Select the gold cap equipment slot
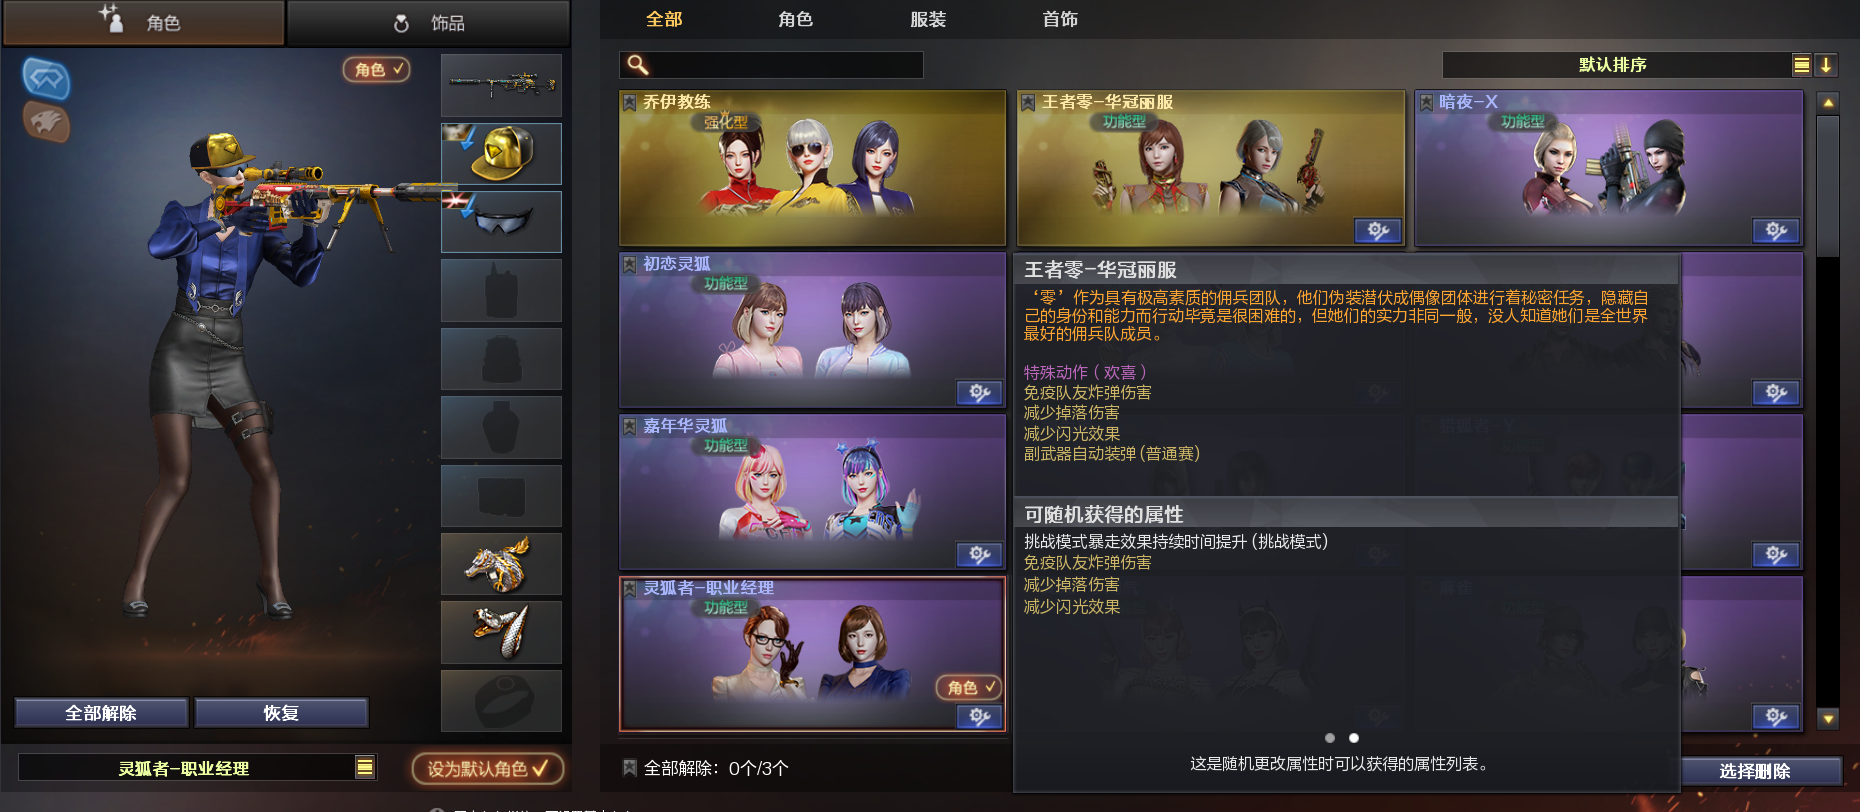The height and width of the screenshot is (812, 1860). click(x=501, y=154)
